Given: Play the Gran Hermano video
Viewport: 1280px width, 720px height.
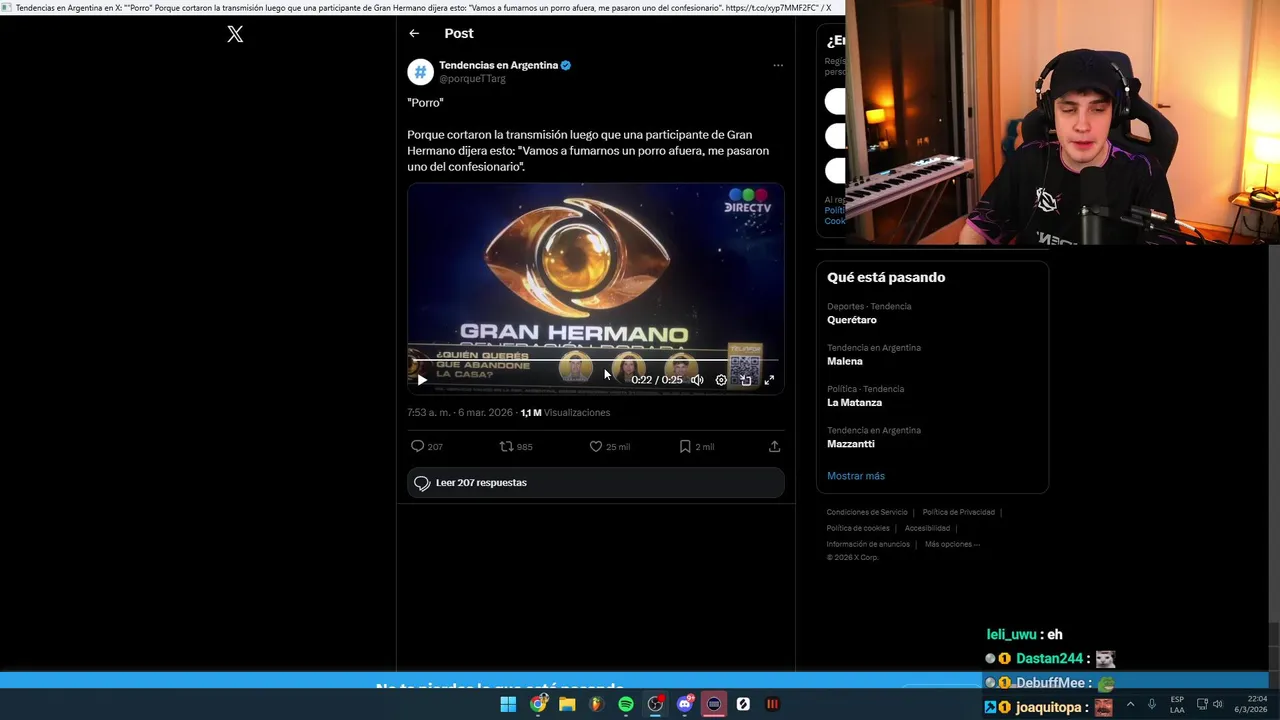Looking at the screenshot, I should 422,380.
